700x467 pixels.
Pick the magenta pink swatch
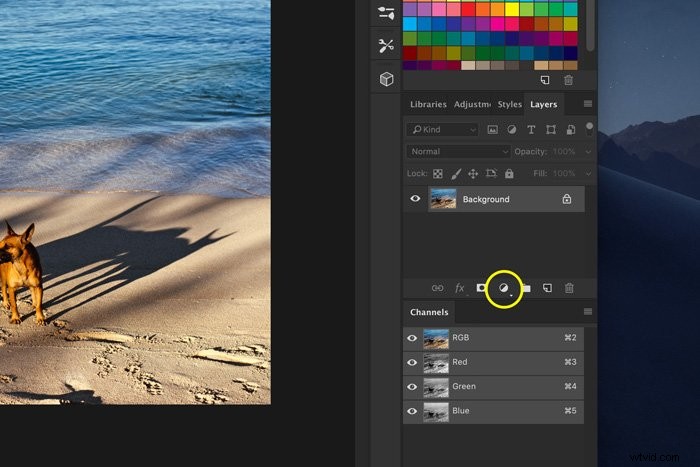498,24
